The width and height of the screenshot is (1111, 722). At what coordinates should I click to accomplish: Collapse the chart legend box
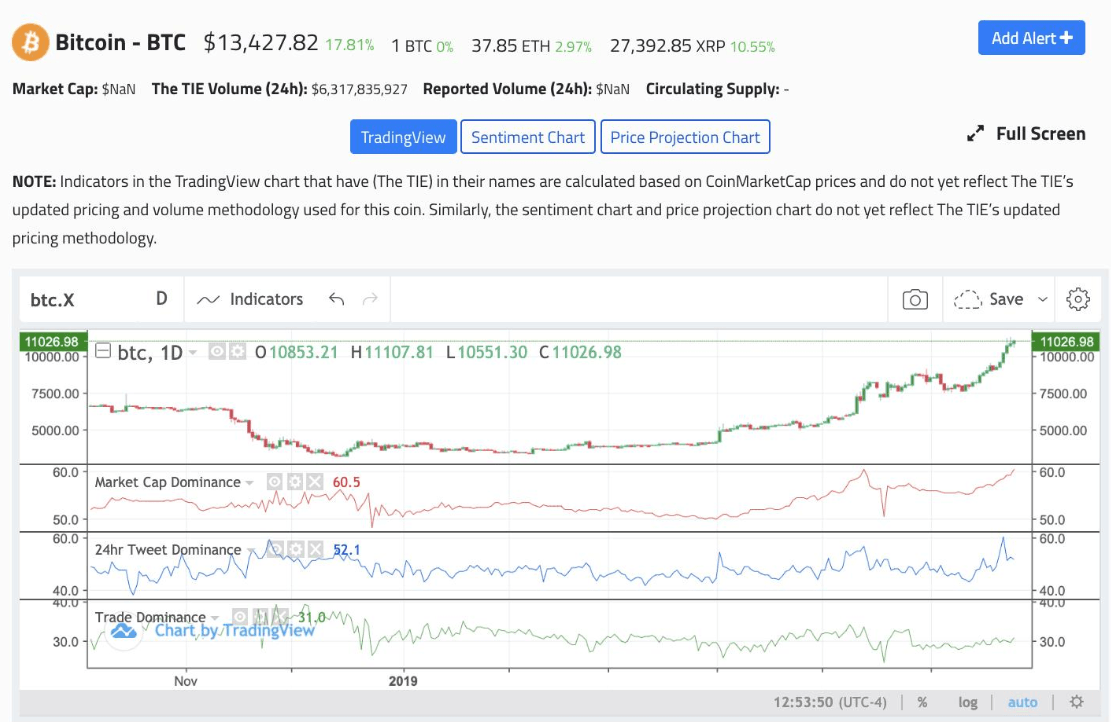[103, 351]
